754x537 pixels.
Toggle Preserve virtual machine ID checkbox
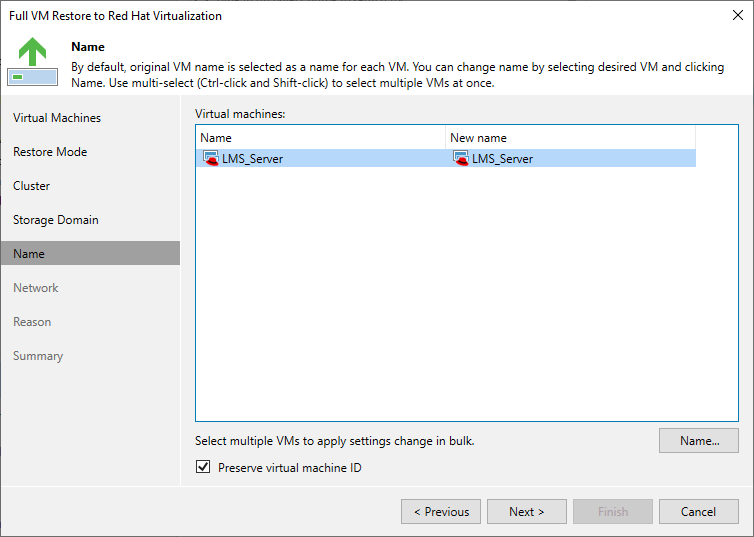pos(204,467)
